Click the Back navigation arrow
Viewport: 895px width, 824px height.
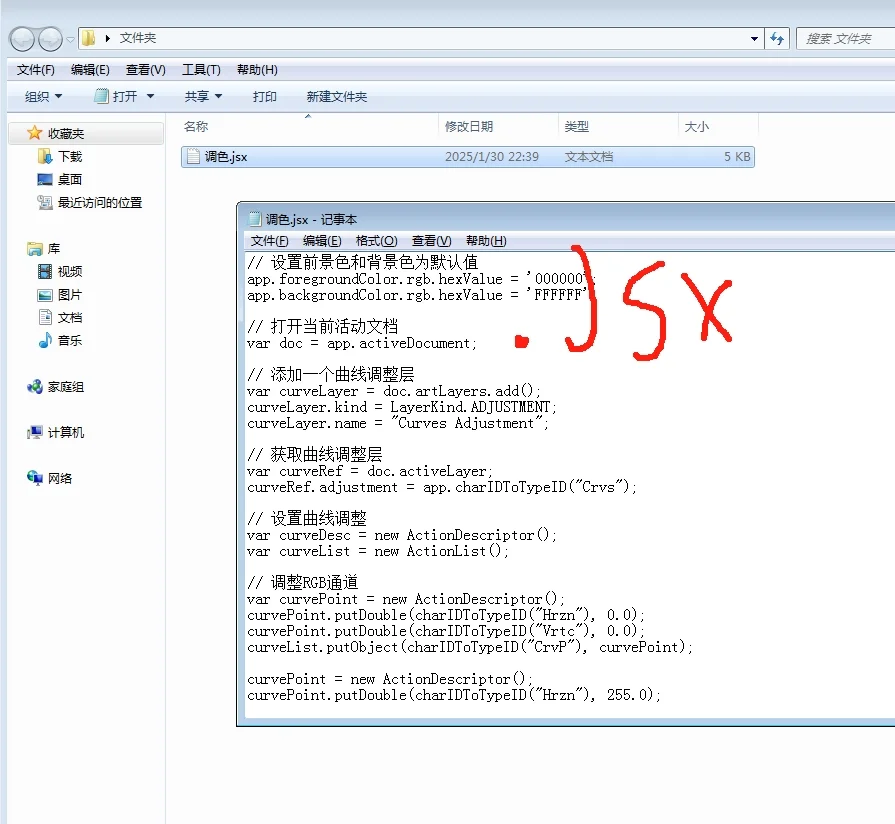tap(22, 37)
